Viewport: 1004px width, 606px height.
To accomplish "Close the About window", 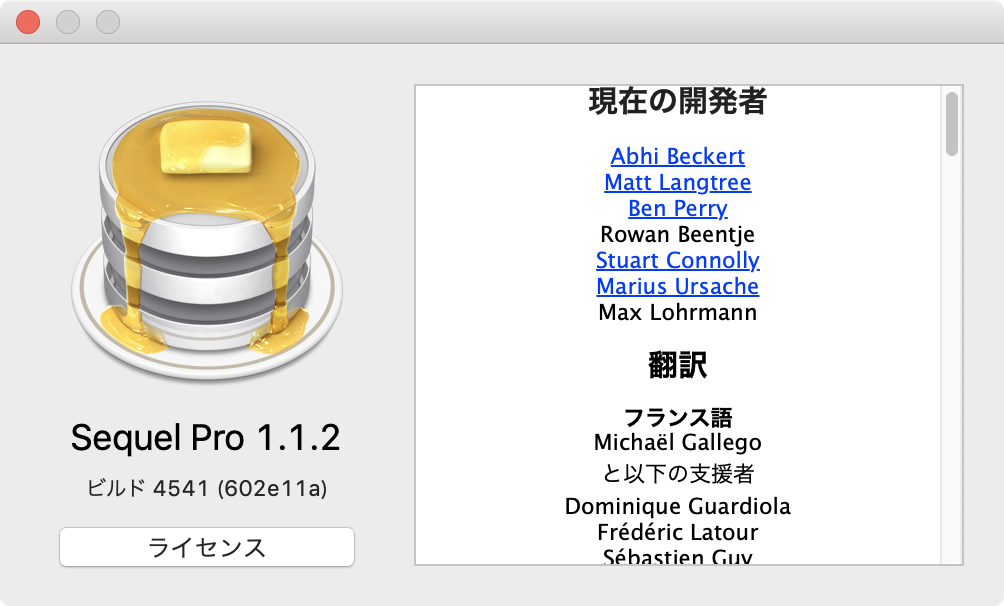I will (x=28, y=20).
